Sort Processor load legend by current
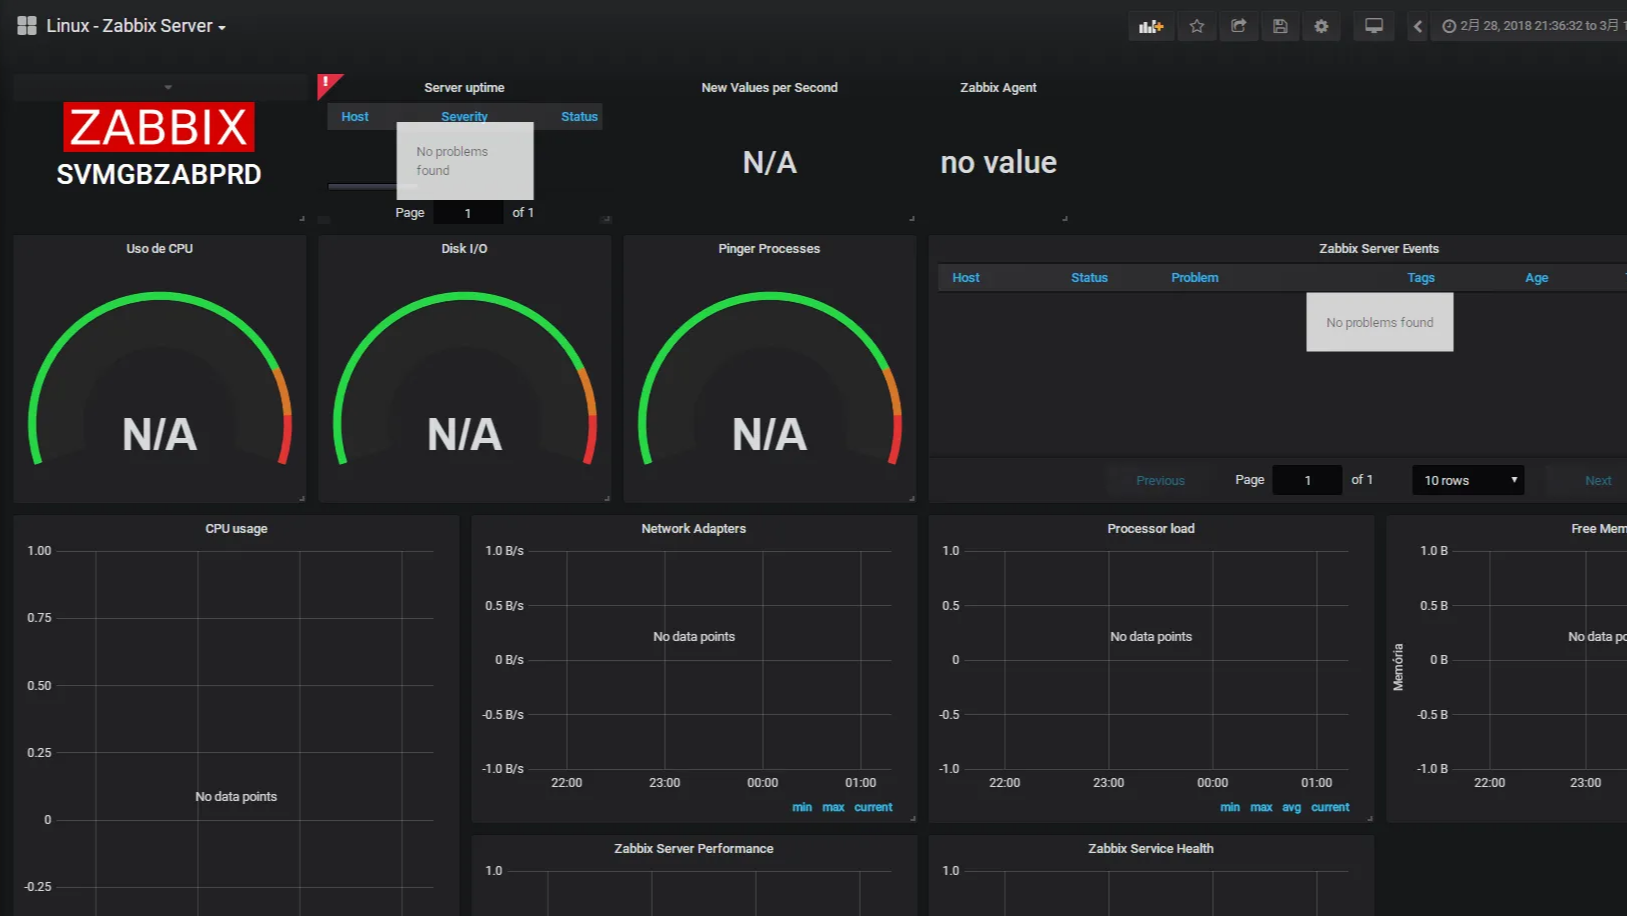Viewport: 1627px width, 916px height. (x=1330, y=808)
